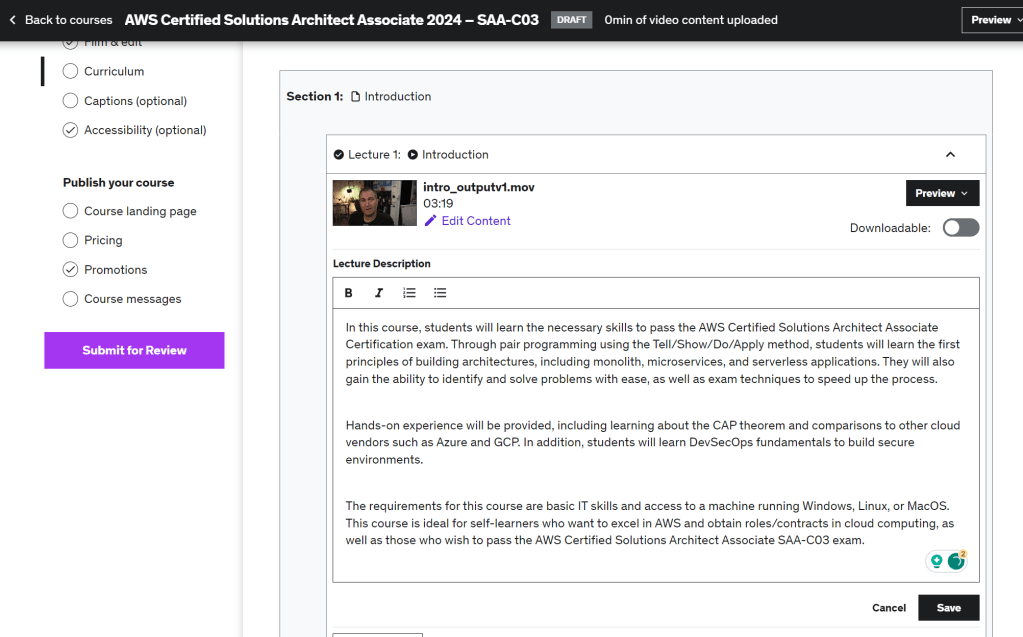
Task: Click the document icon beside section Introduction
Action: (356, 97)
